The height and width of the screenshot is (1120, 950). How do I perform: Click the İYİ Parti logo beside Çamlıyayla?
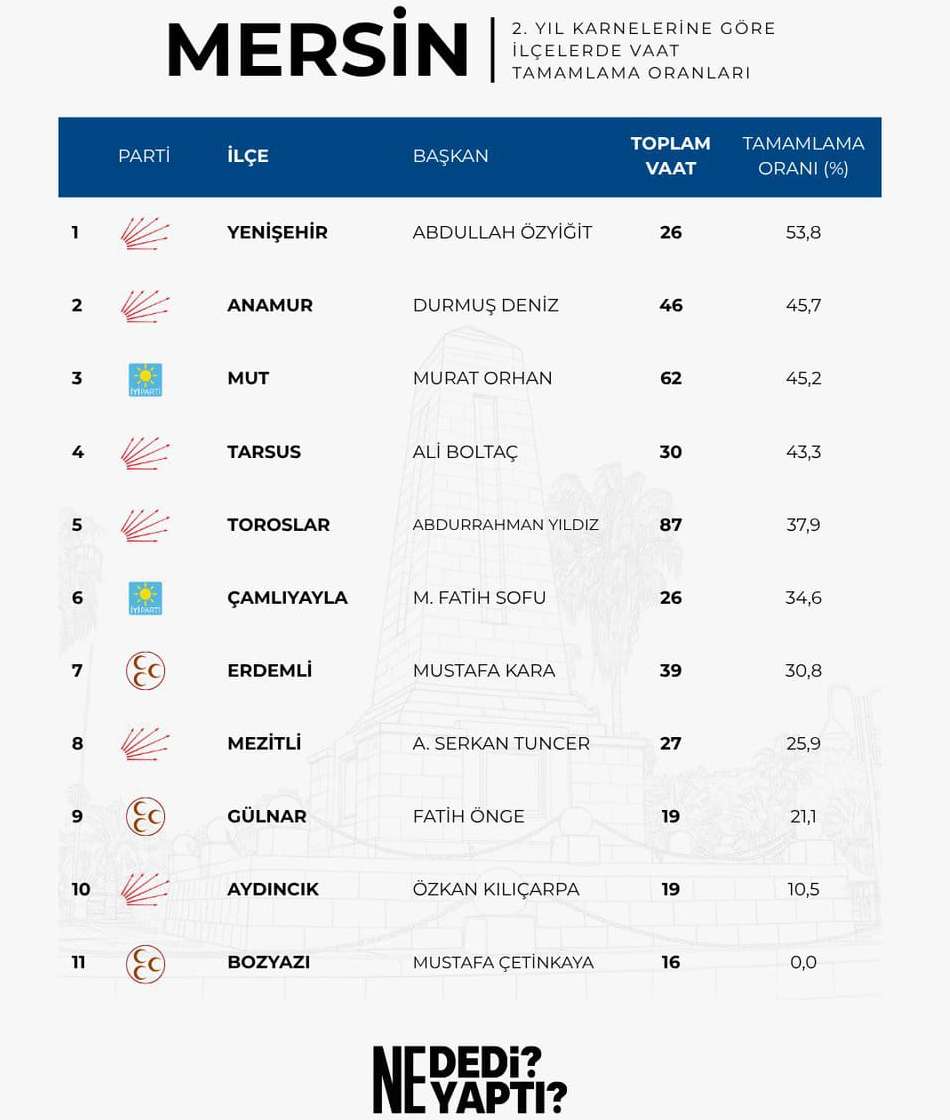tap(145, 598)
